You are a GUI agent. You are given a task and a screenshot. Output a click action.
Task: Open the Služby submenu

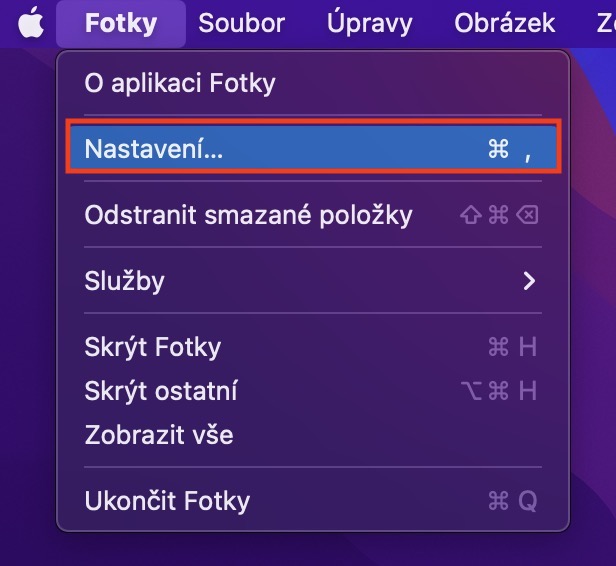pos(125,281)
